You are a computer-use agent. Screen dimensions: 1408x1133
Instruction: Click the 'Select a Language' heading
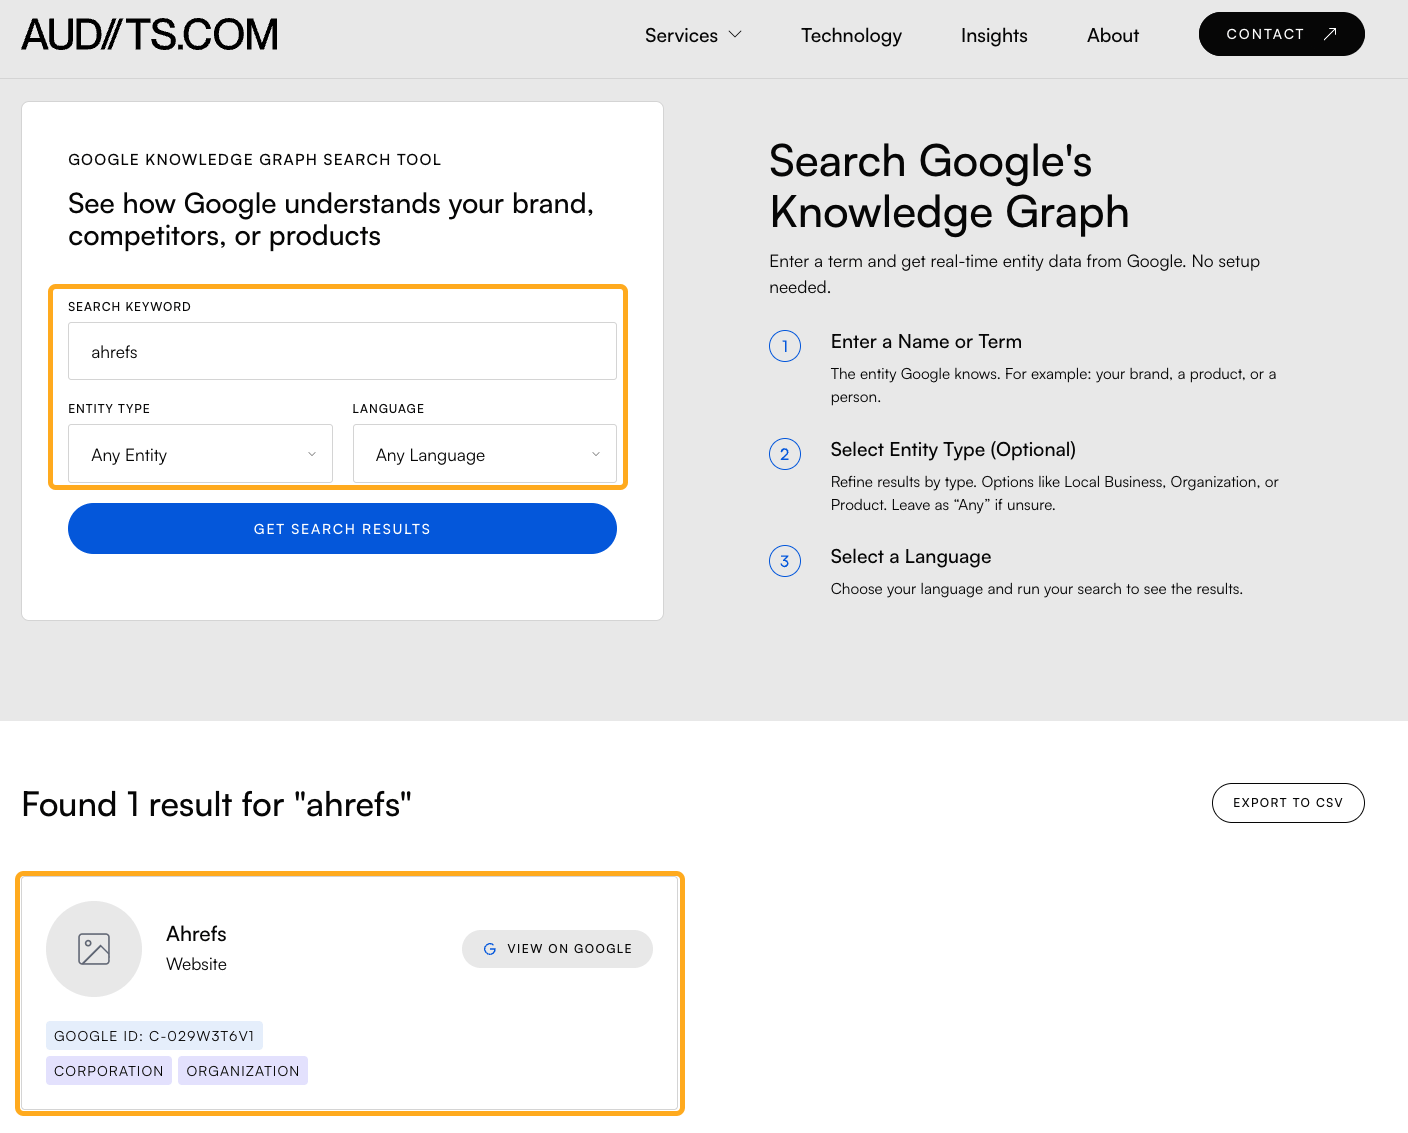coord(911,557)
